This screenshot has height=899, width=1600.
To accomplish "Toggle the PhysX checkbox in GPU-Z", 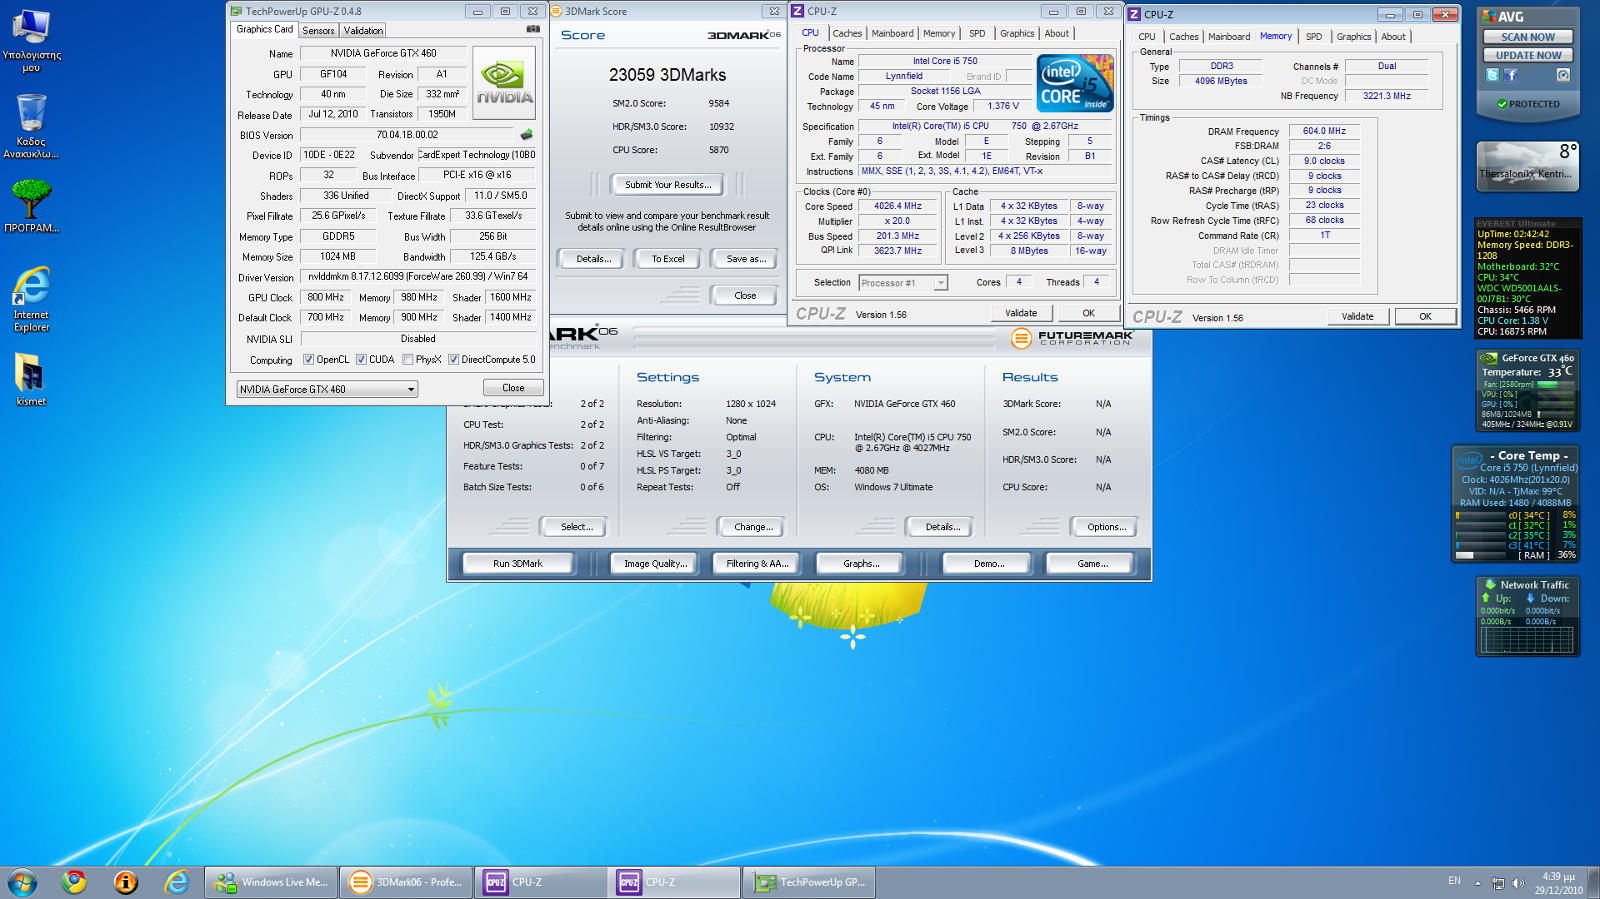I will pos(408,360).
